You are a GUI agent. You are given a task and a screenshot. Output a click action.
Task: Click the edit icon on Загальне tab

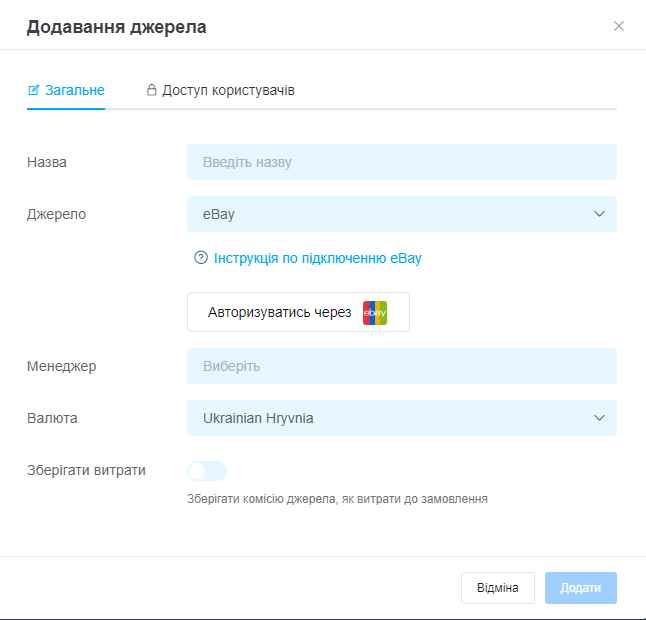(x=34, y=90)
